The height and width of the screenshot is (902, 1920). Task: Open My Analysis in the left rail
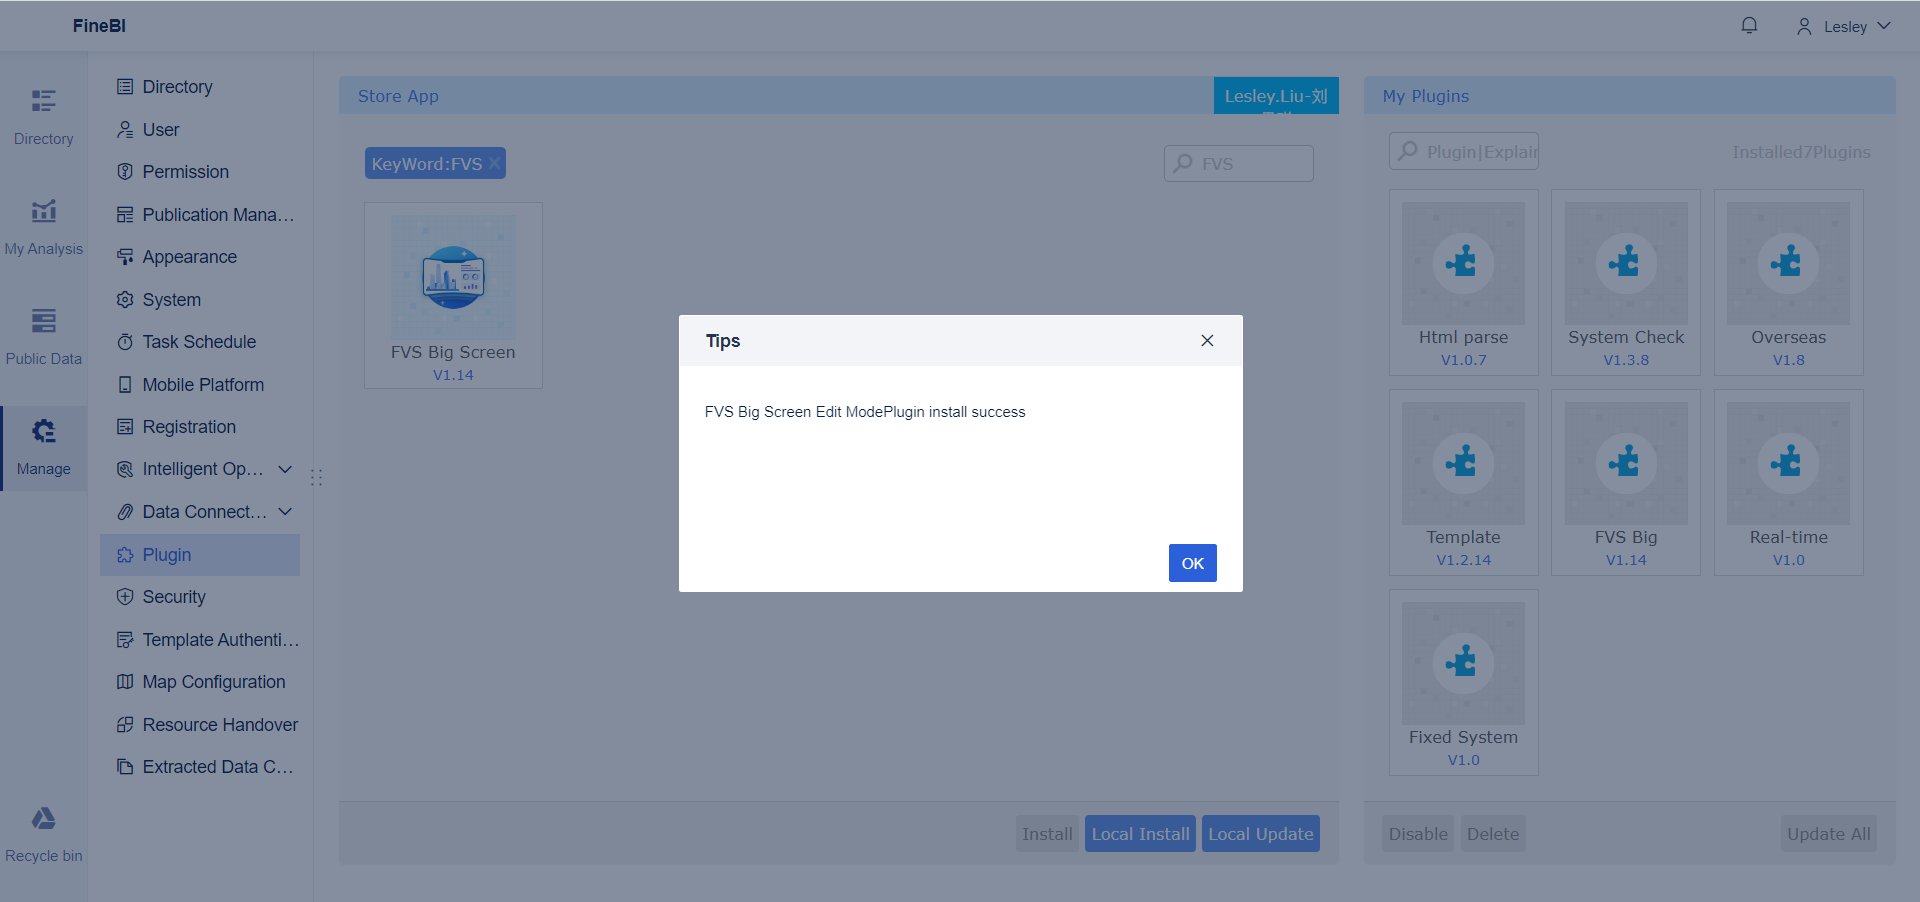[44, 227]
